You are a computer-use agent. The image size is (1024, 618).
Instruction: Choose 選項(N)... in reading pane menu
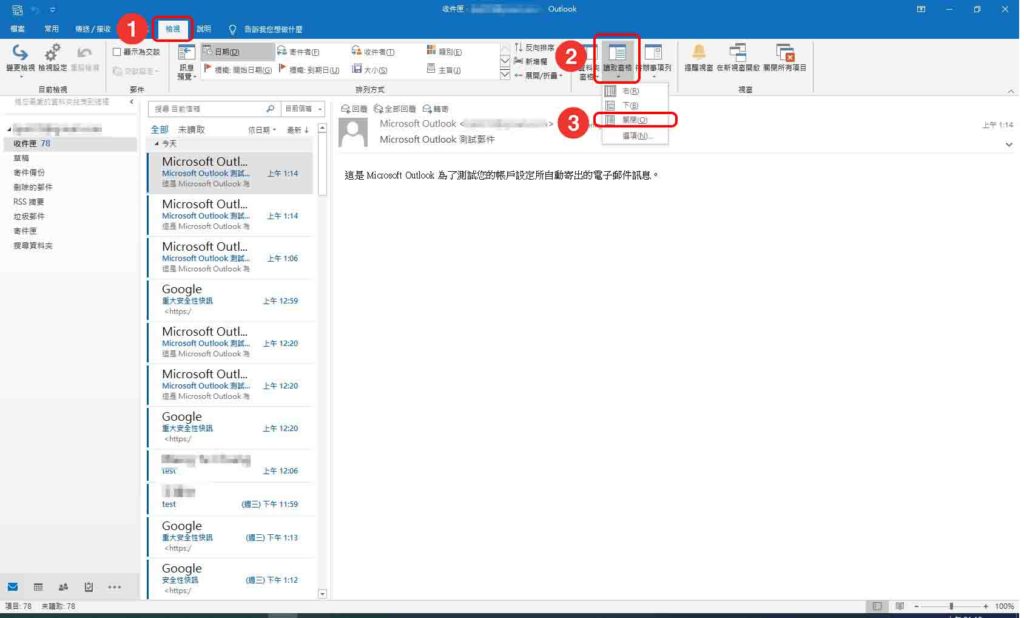click(x=635, y=136)
